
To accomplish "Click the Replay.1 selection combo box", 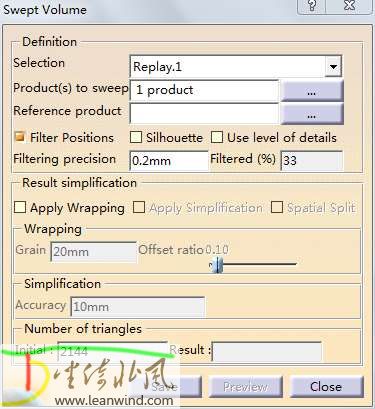I will [x=236, y=67].
